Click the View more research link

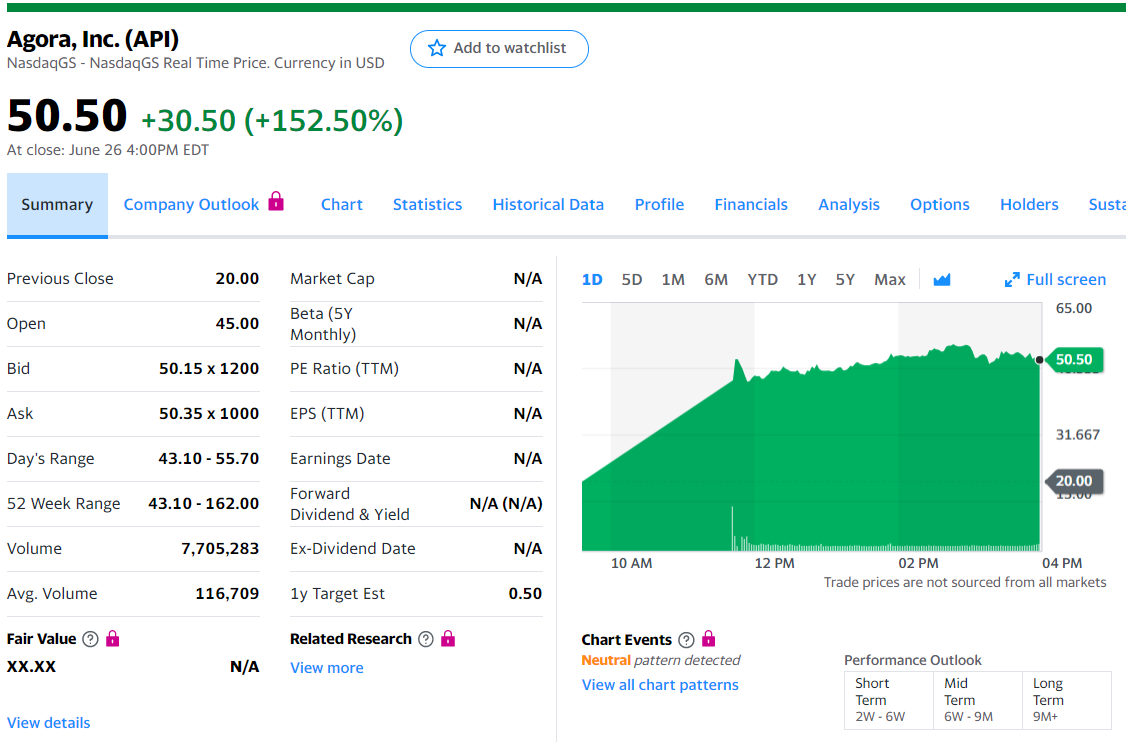coord(327,667)
